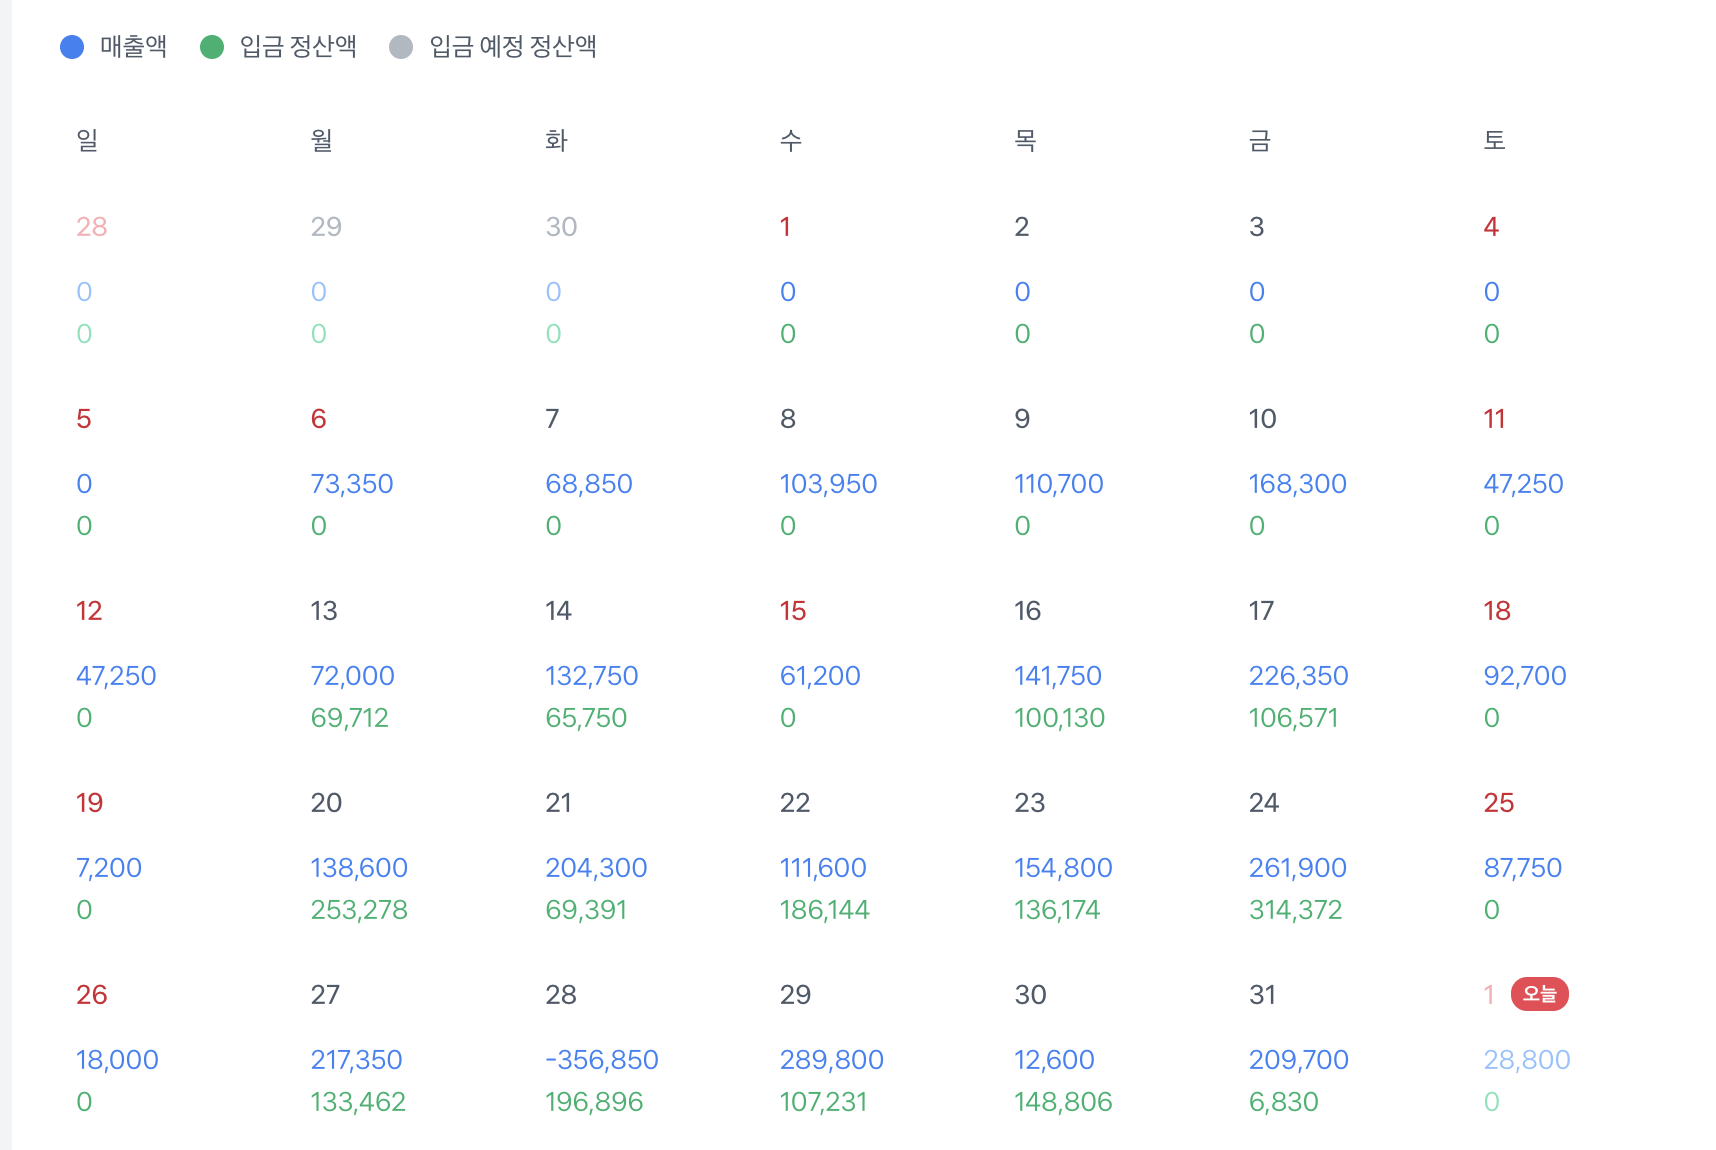1716x1150 pixels.
Task: Click the blue 매출액 legend dot
Action: (x=72, y=47)
